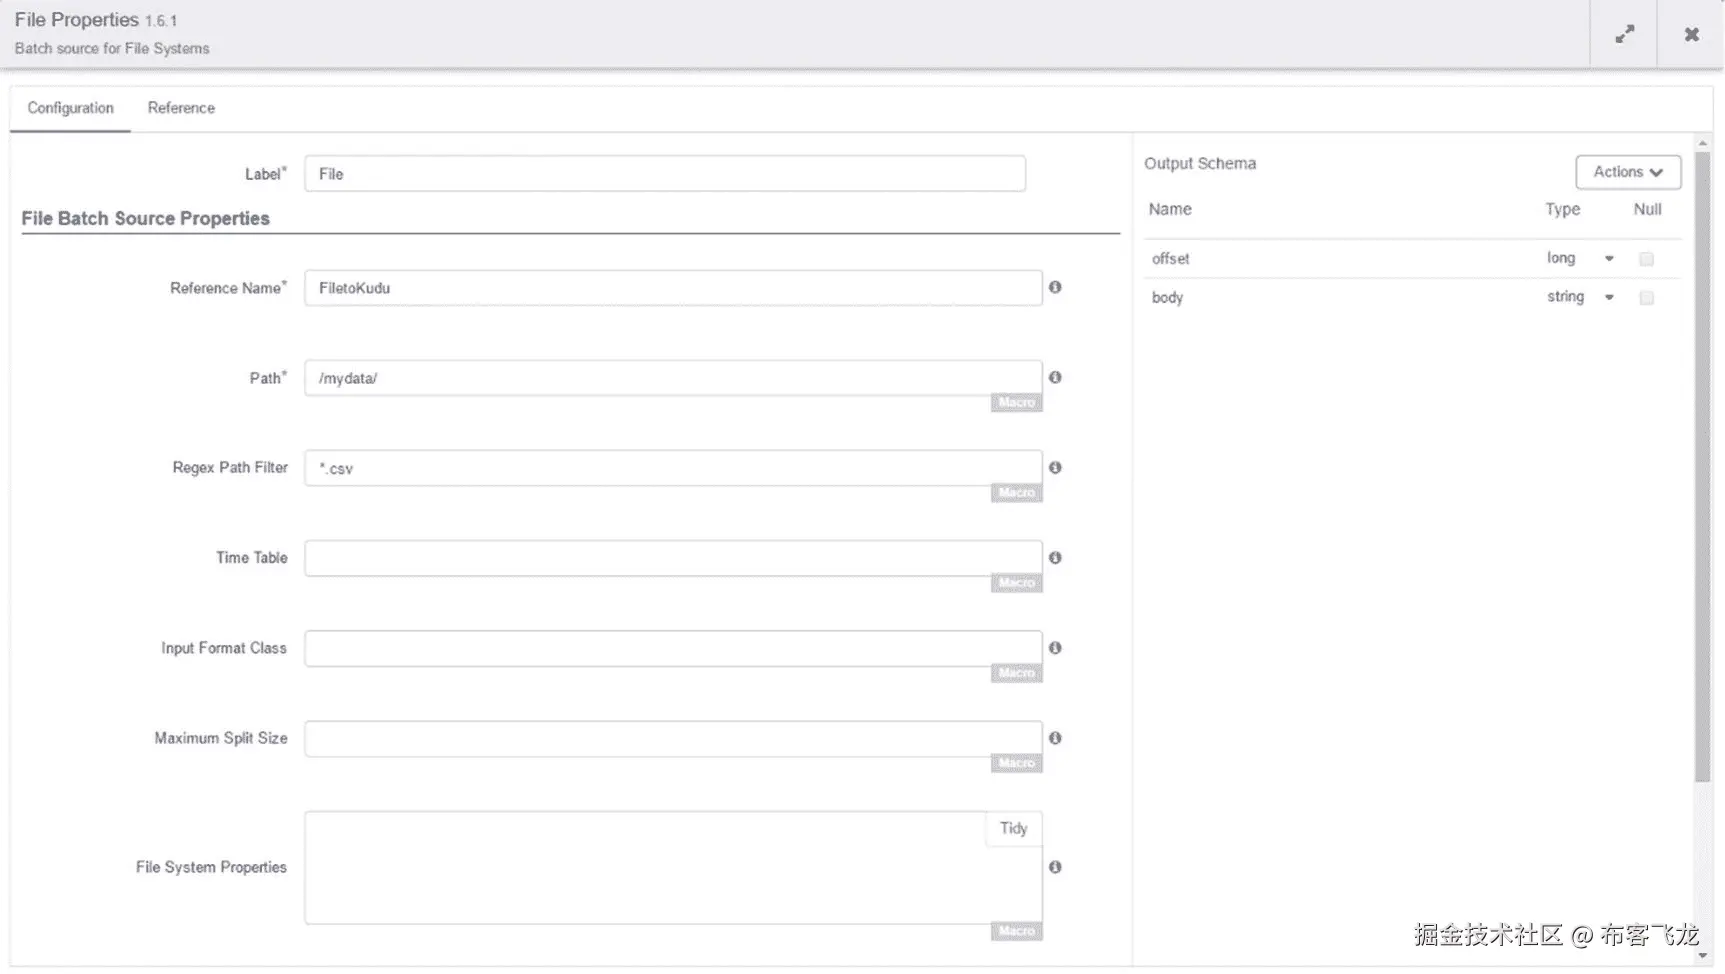Click the scrollbar down arrow
The width and height of the screenshot is (1725, 974).
pyautogui.click(x=1702, y=956)
